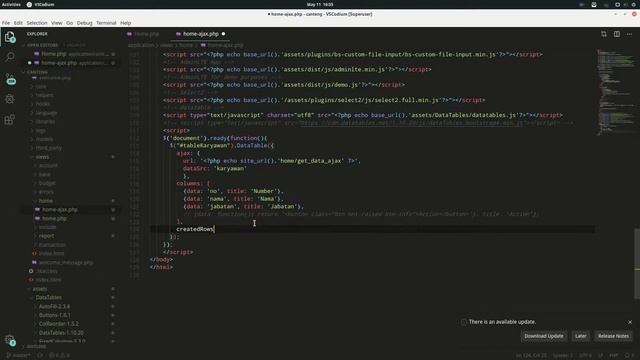Open the Extensions view icon
This screenshot has width=640, height=360.
point(10,120)
